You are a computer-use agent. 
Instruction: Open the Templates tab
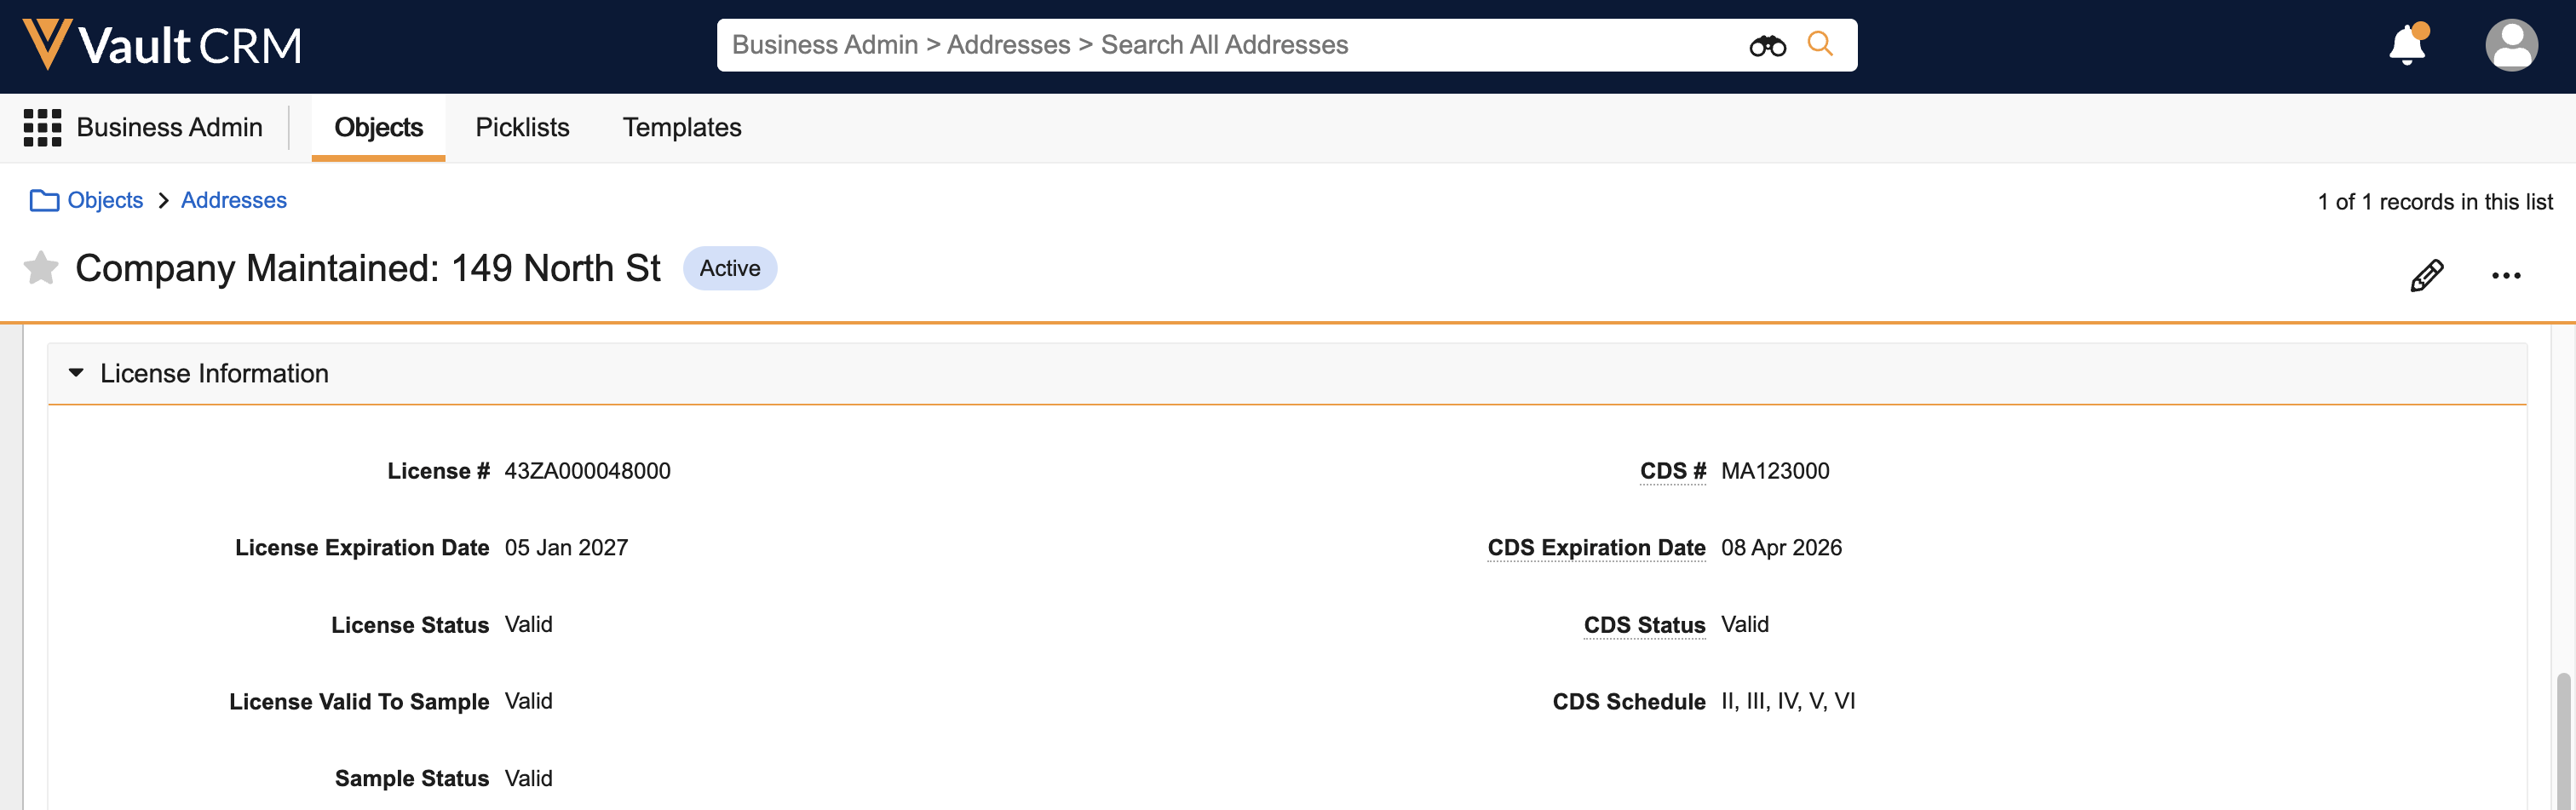point(682,128)
